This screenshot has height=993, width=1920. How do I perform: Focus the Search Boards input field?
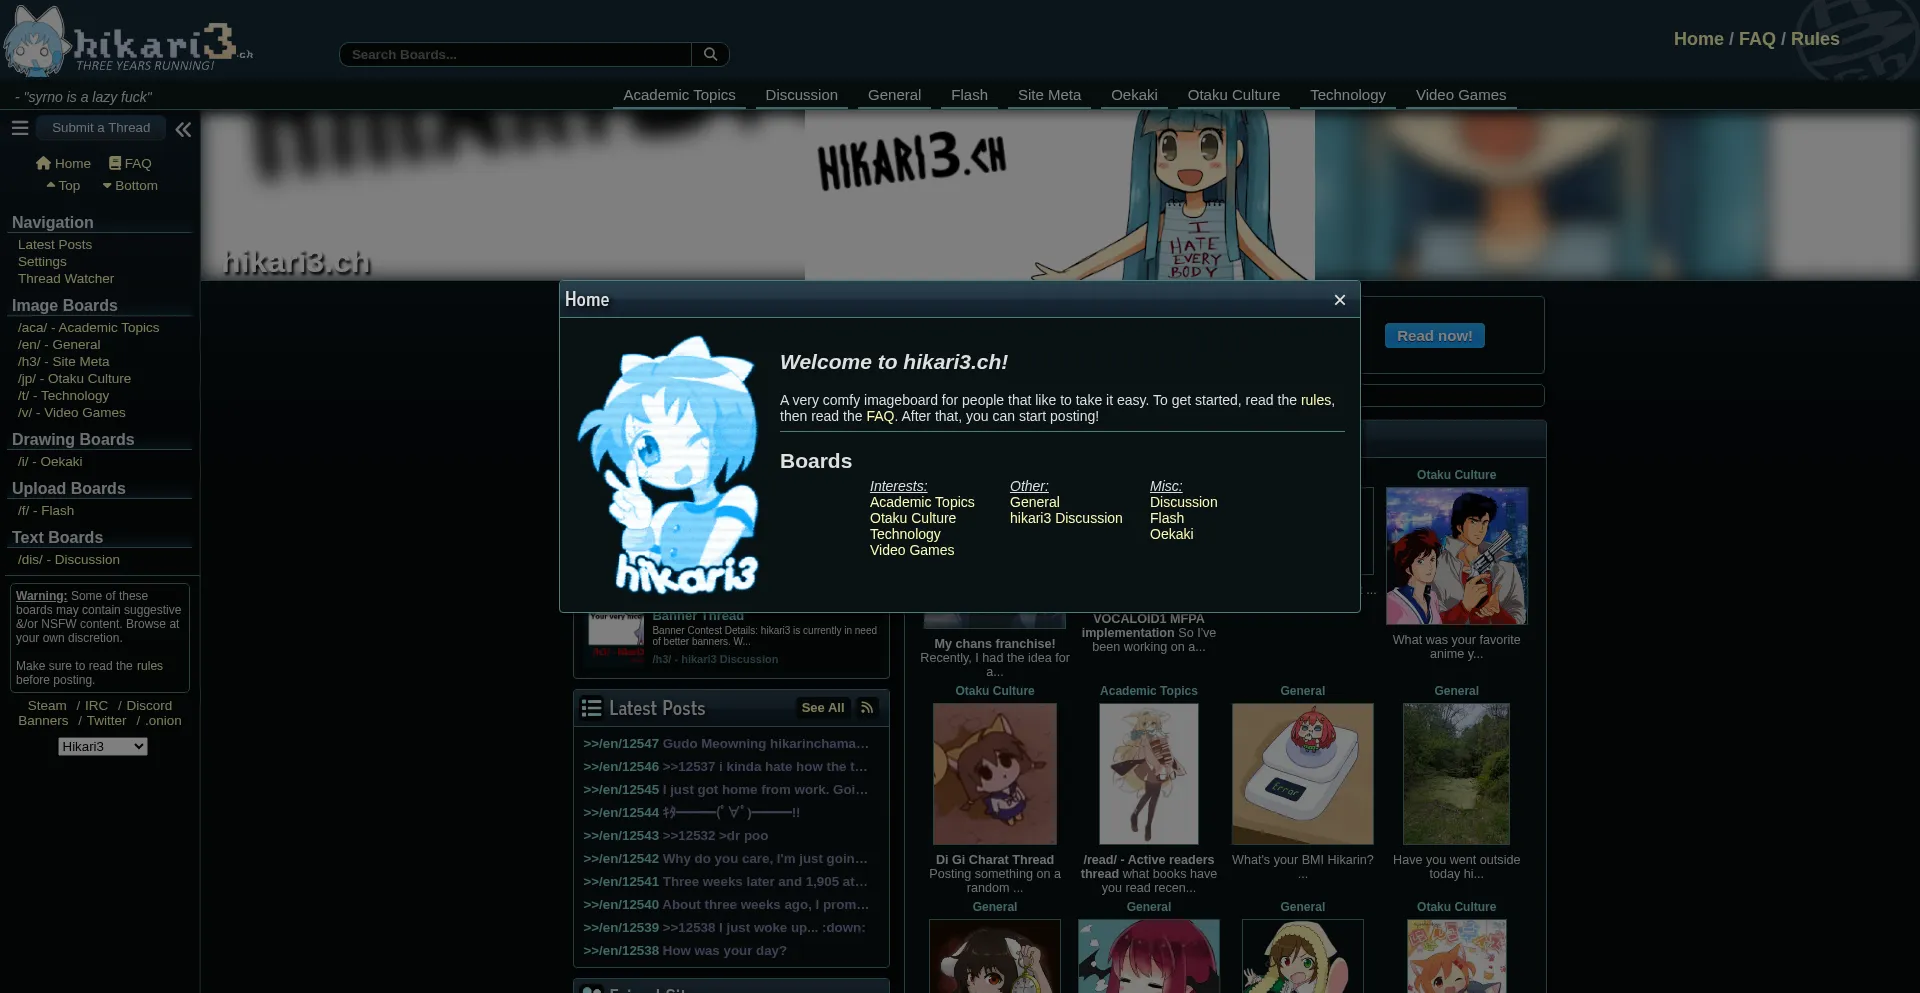pos(516,54)
